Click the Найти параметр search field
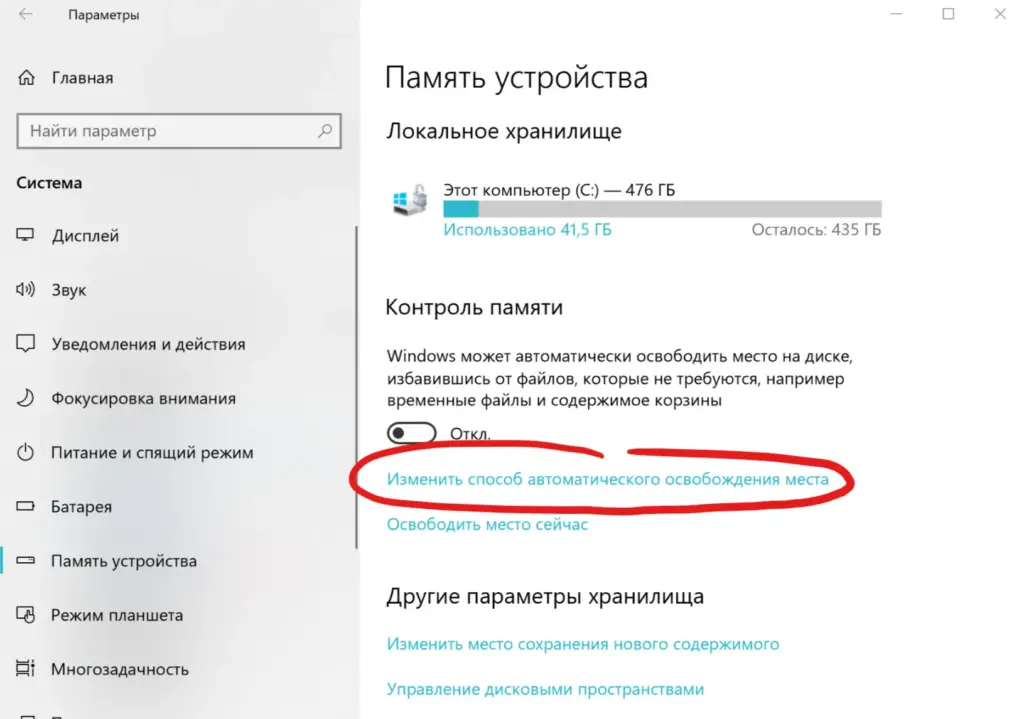Screen dimensions: 1024x719 179,131
